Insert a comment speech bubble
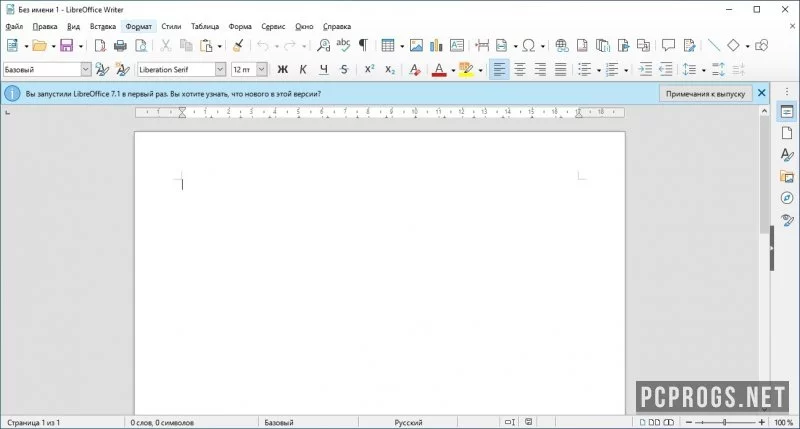Viewport: 800px width, 429px height. tap(668, 45)
